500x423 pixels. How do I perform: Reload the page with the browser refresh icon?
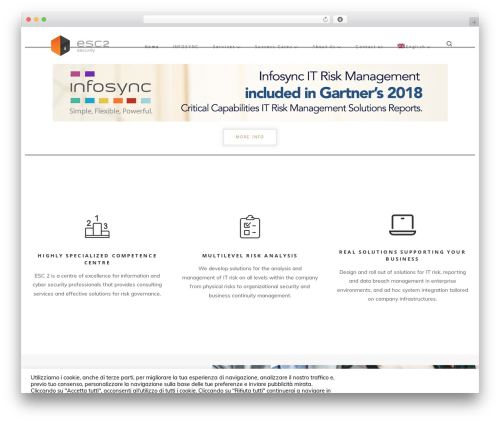click(x=325, y=19)
